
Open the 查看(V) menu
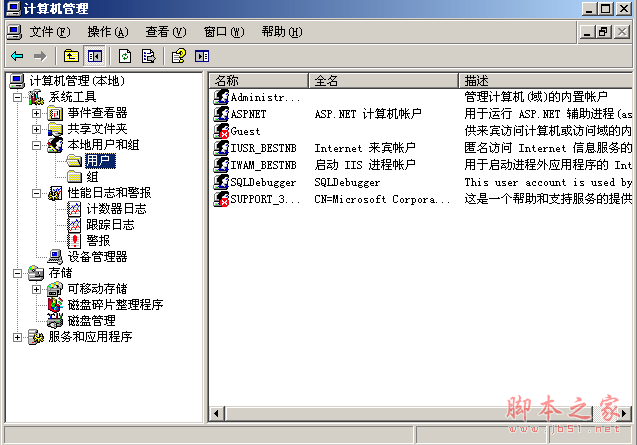(x=165, y=32)
